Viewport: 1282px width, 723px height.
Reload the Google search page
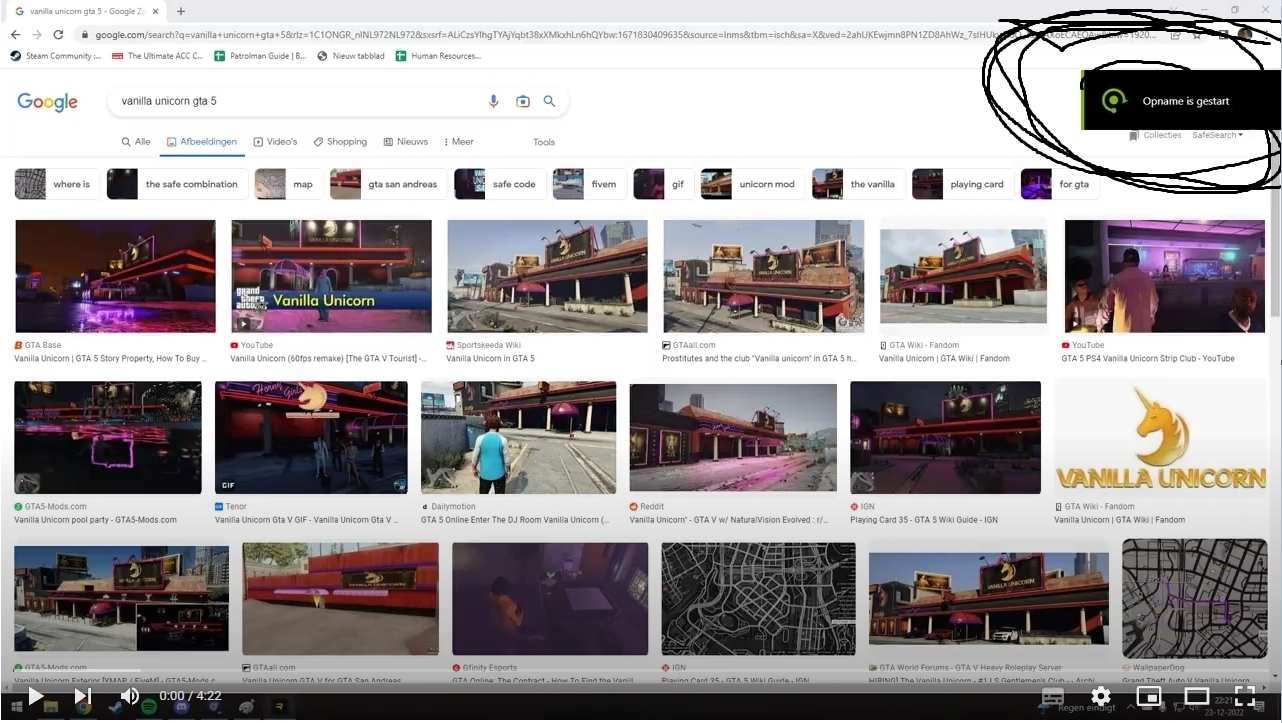[58, 35]
